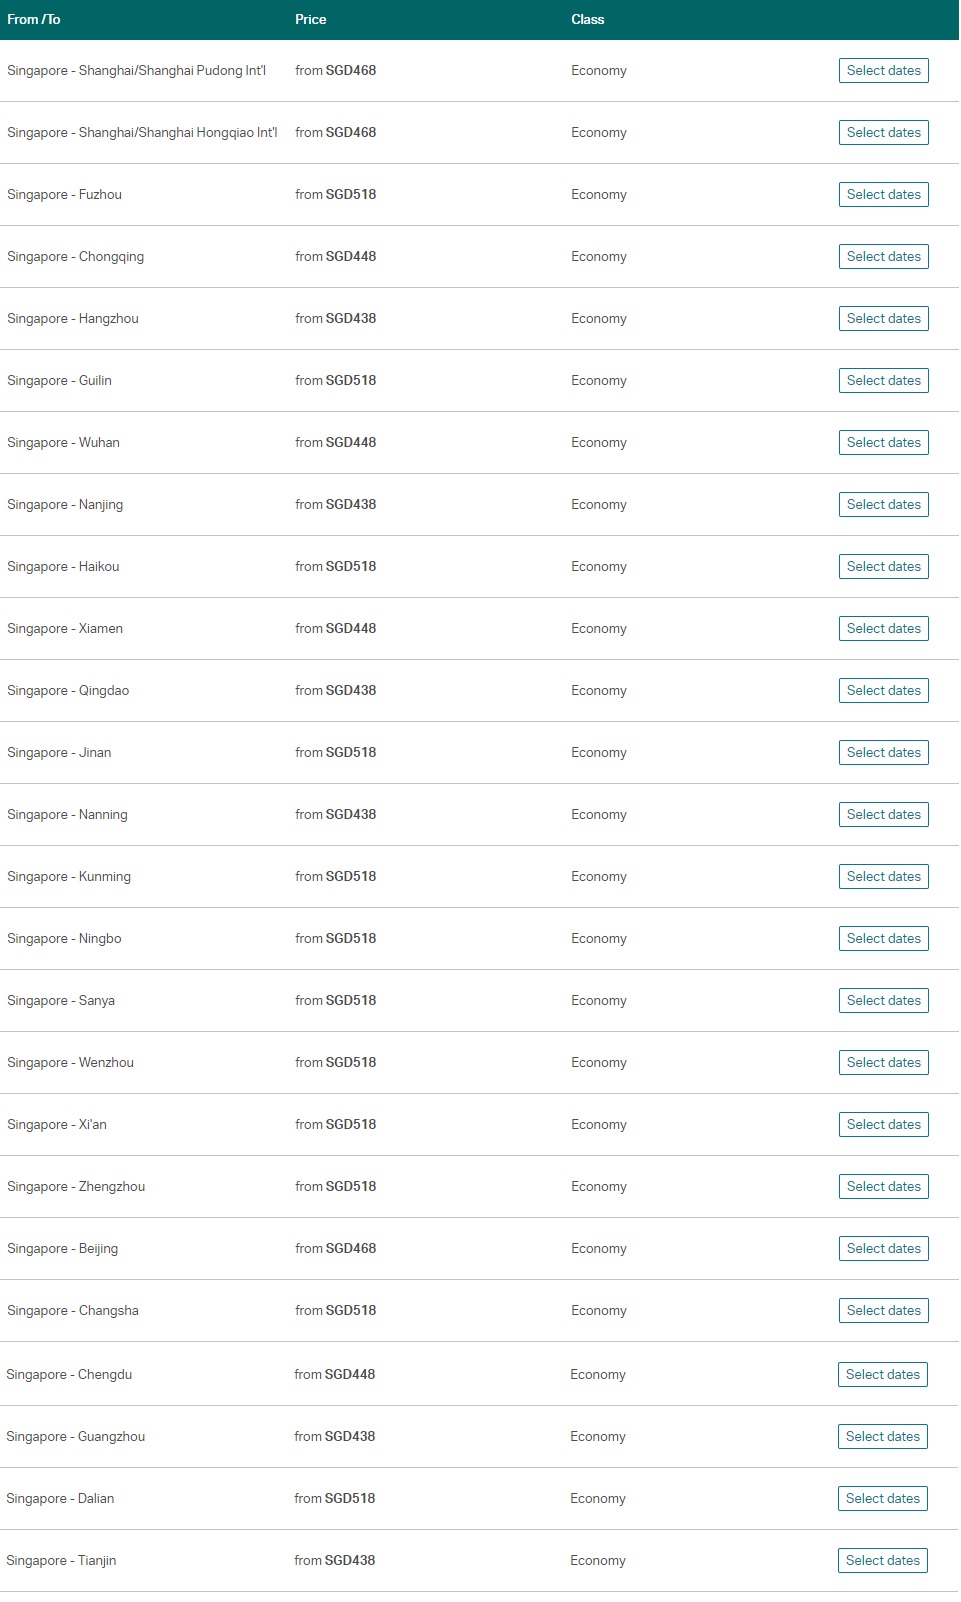This screenshot has height=1602, width=961.
Task: Open Select dates for Kunming flight
Action: click(x=883, y=877)
